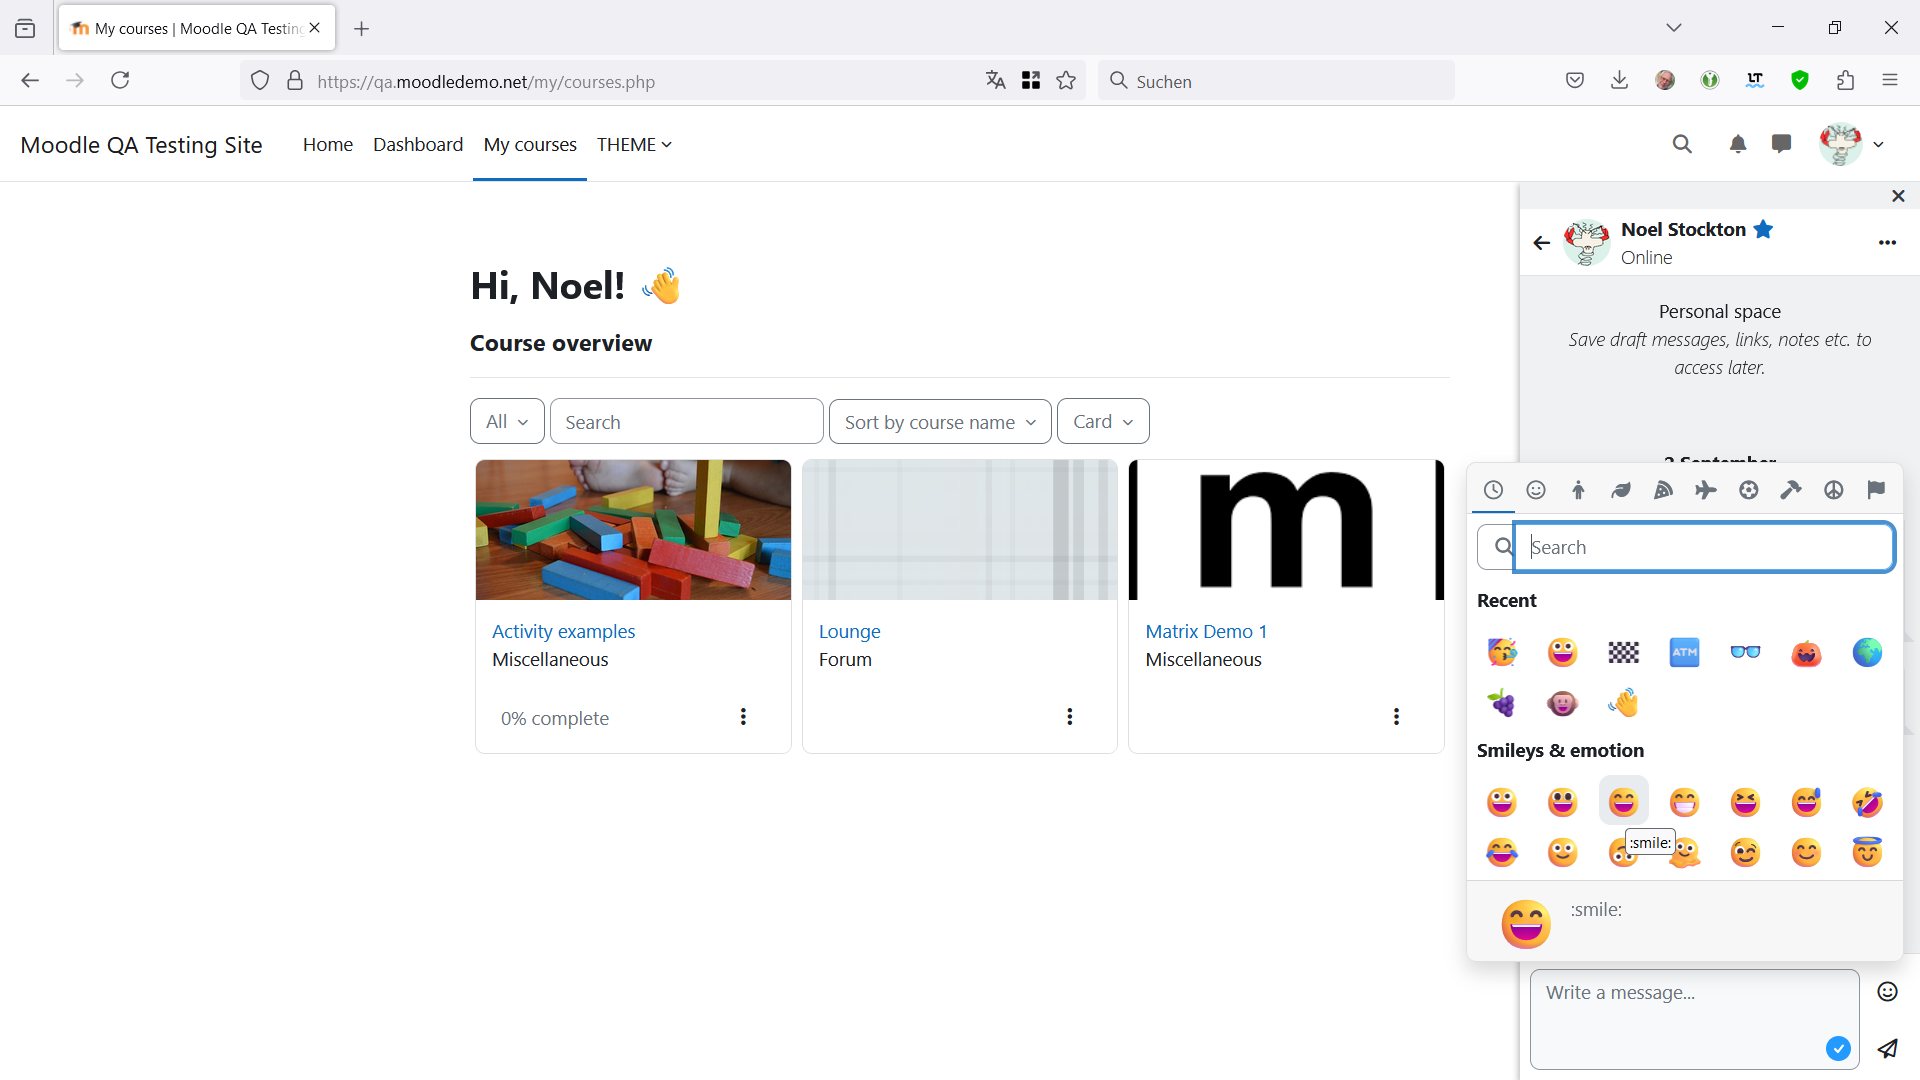Click in the emoji Search field

click(x=1704, y=547)
